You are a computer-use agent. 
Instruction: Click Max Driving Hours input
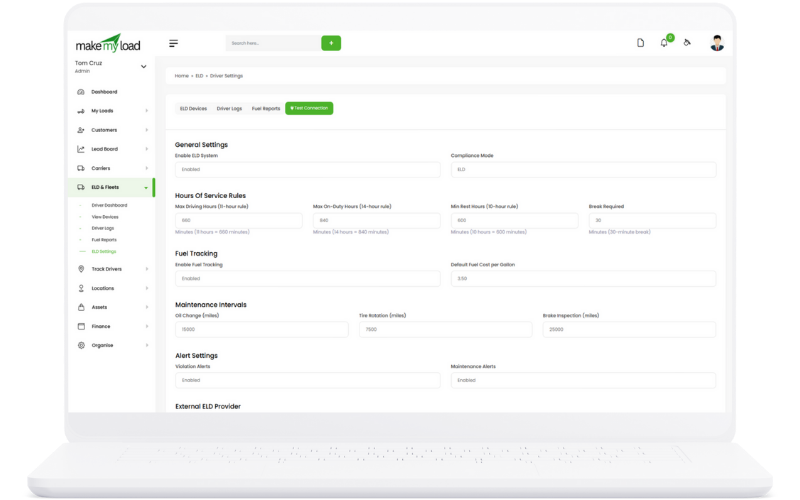239,220
